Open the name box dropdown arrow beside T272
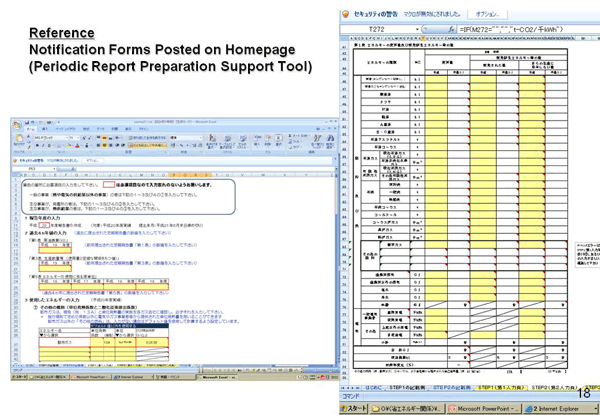 (417, 29)
